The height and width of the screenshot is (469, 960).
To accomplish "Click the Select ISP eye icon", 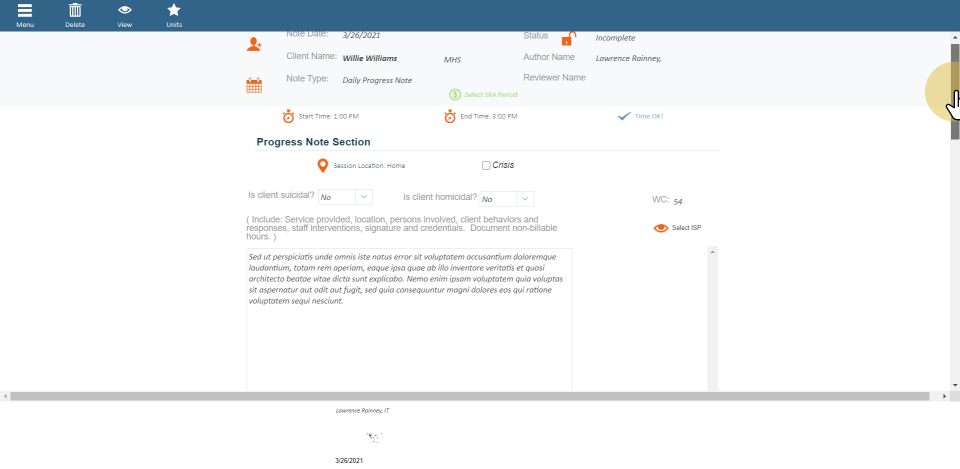I will tap(660, 228).
